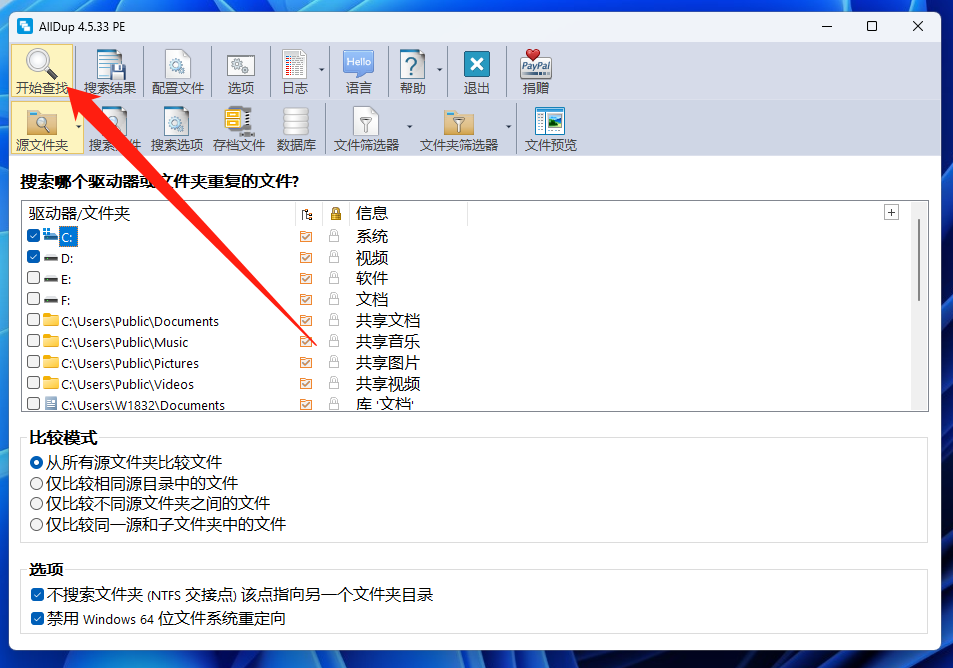The image size is (953, 668).
Task: Toggle subfolder scanning for drive E:
Action: (x=306, y=278)
